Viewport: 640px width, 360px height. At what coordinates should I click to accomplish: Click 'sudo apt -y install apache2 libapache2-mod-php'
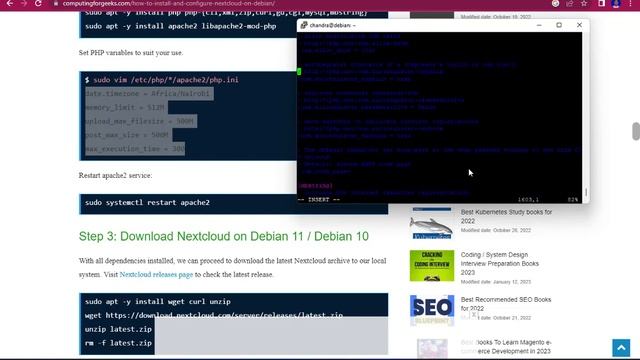180,26
